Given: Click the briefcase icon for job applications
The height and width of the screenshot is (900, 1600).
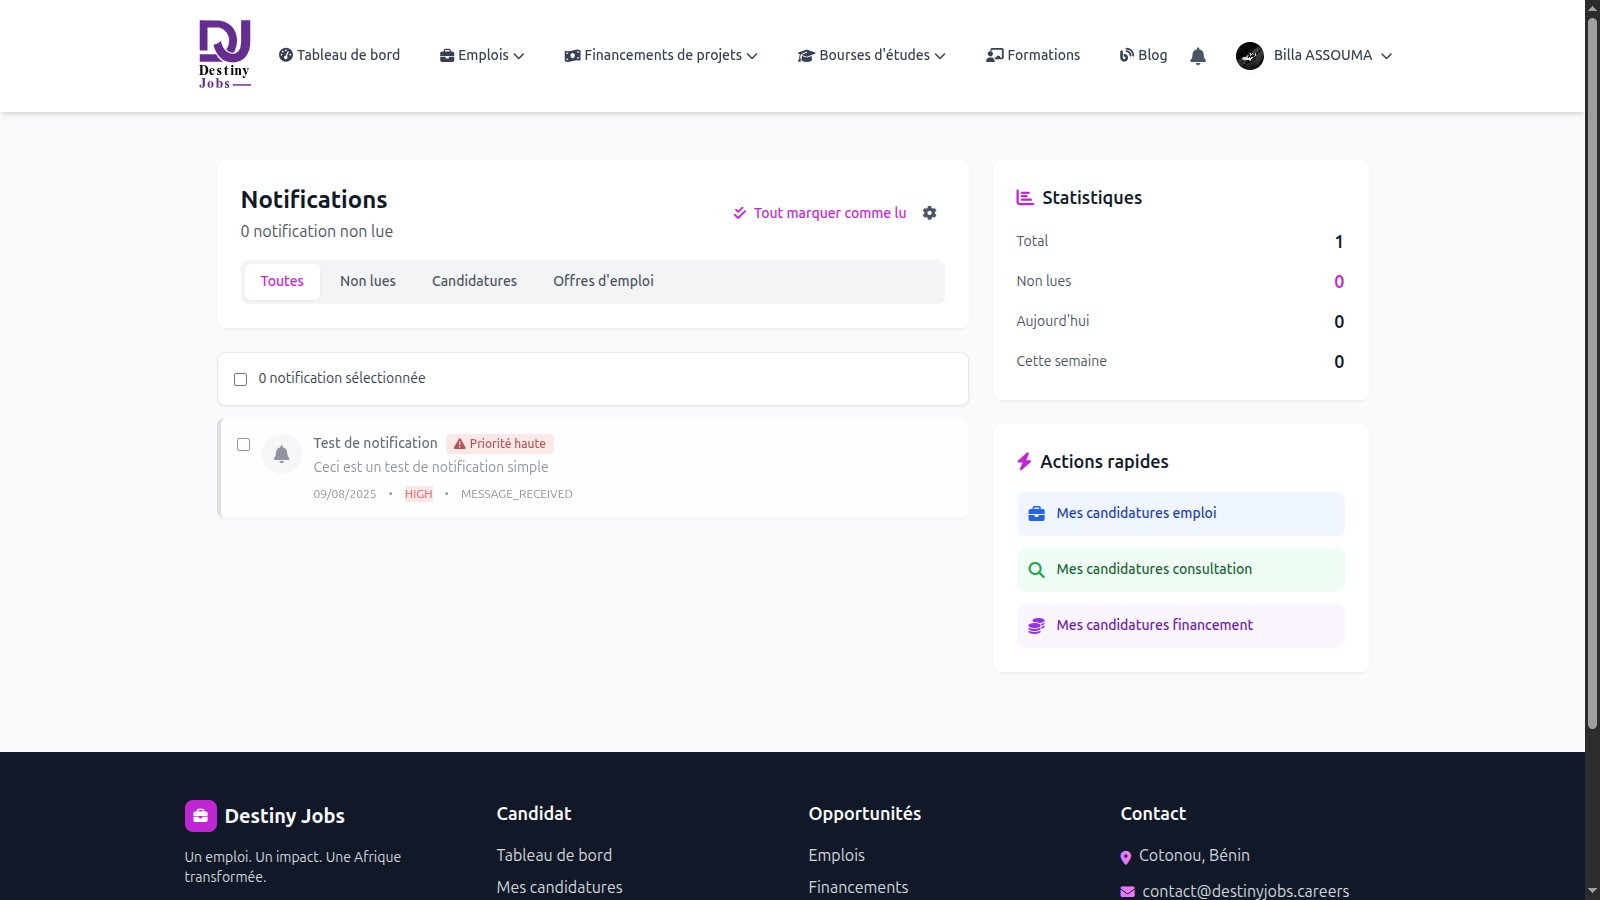Looking at the screenshot, I should point(1037,514).
